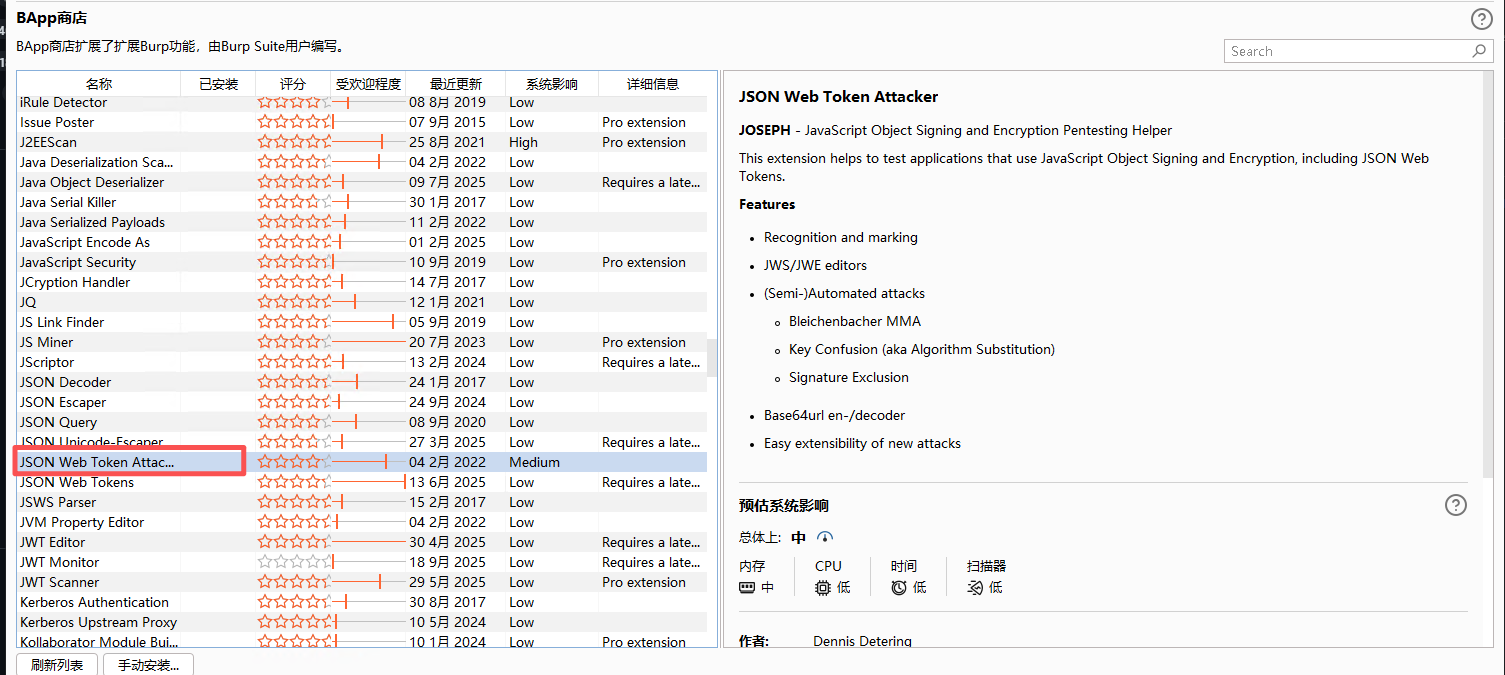Viewport: 1505px width, 675px height.
Task: Open the estimated system impact help icon
Action: 1456,505
